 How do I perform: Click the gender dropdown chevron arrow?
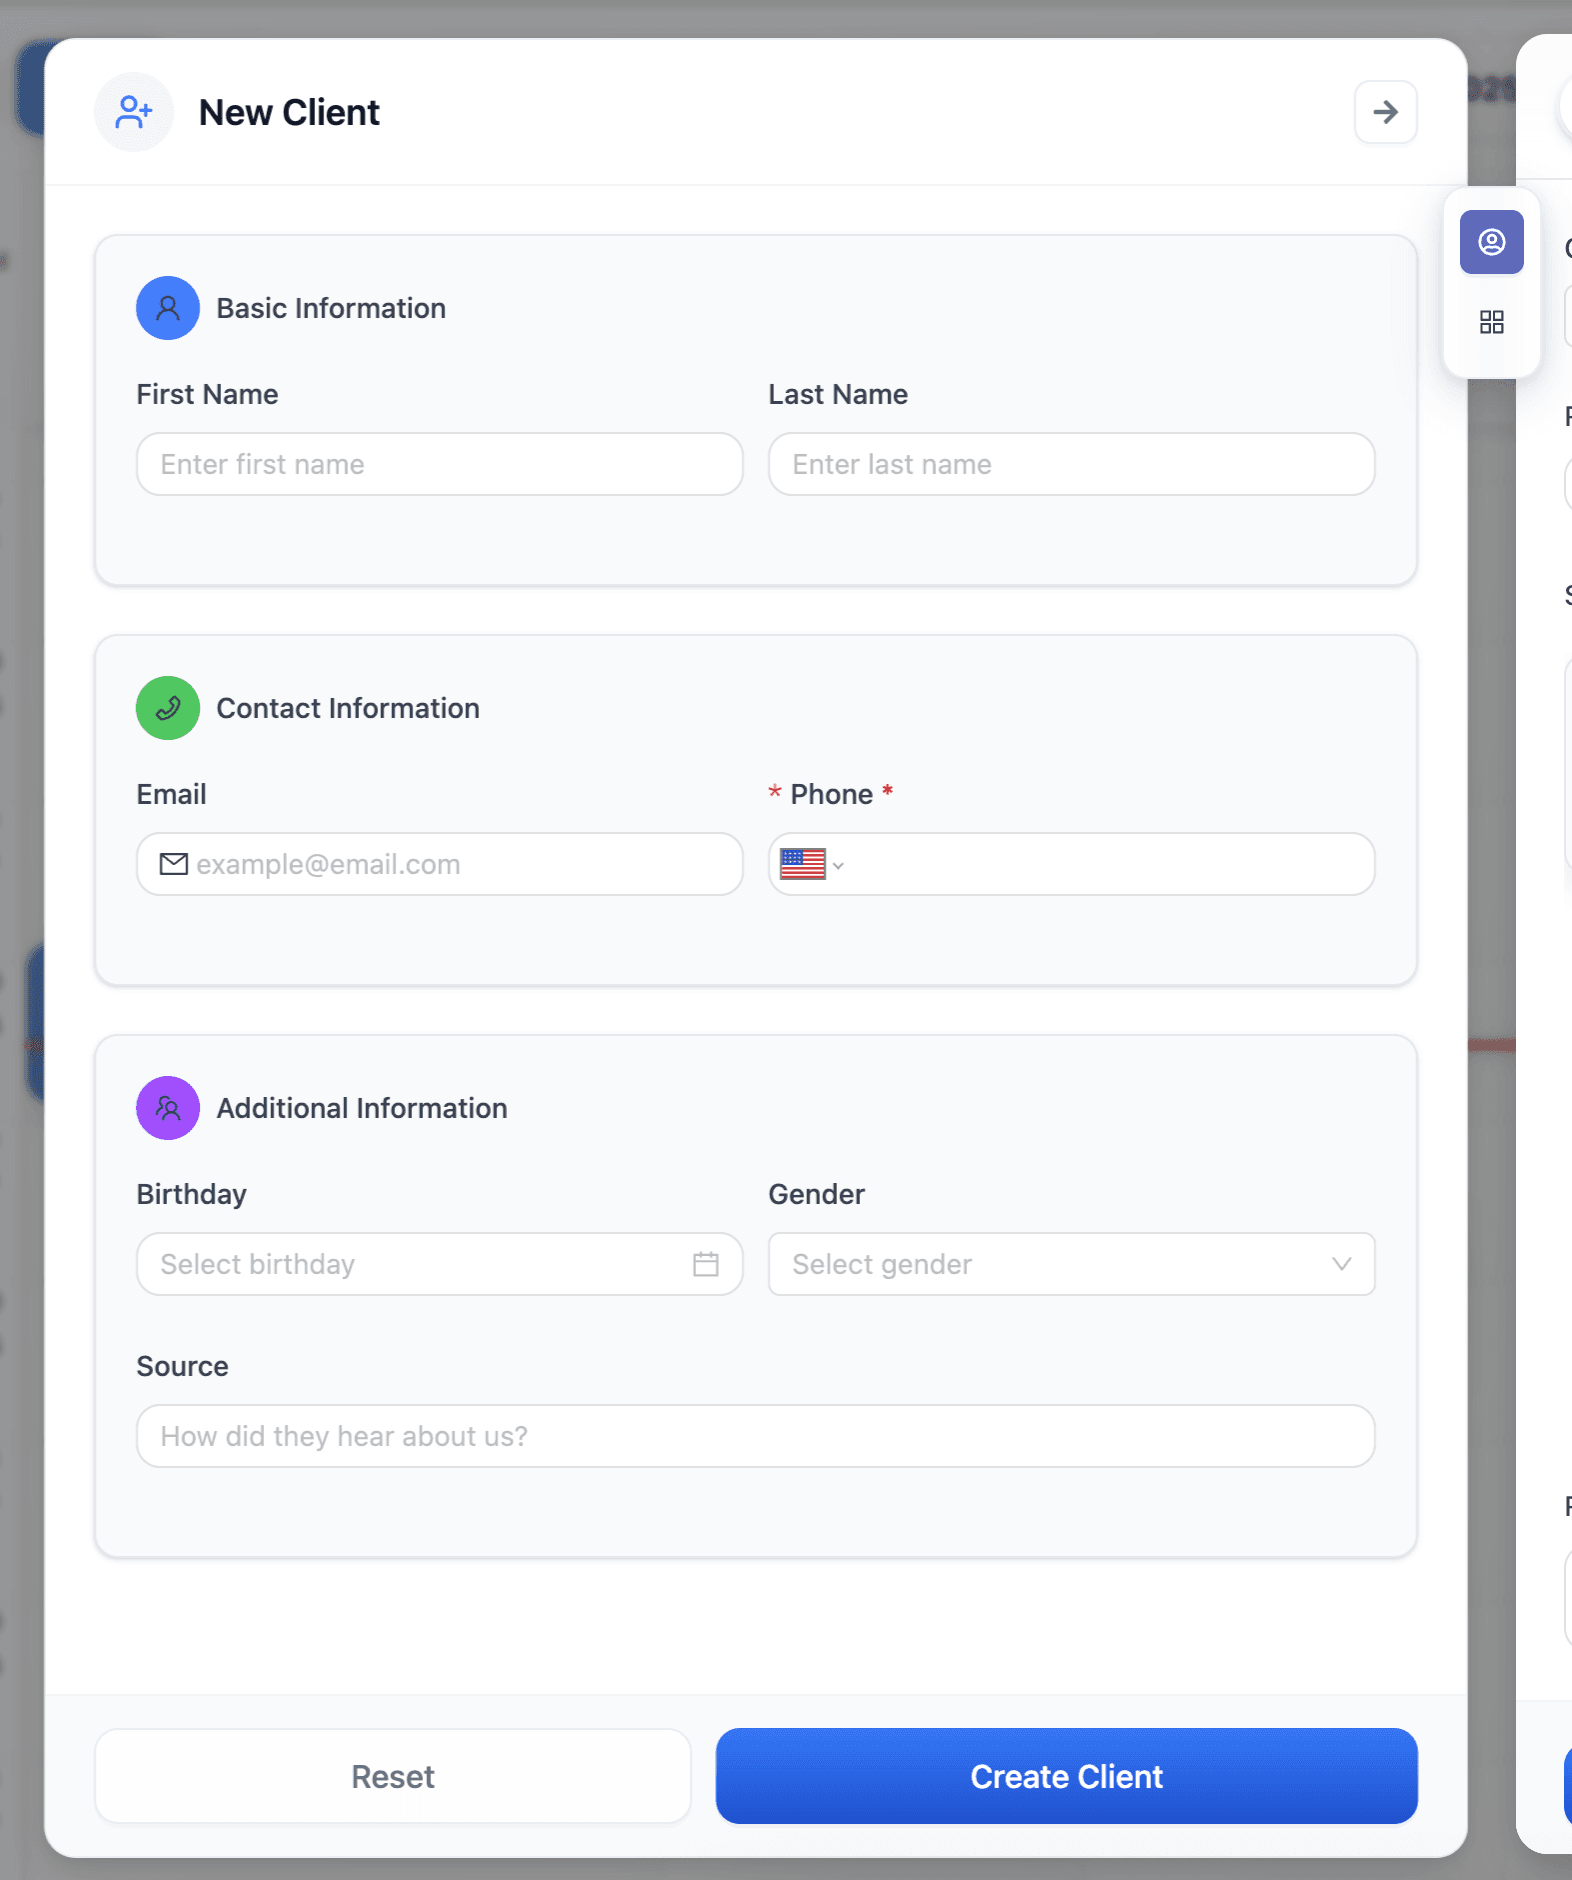1342,1264
